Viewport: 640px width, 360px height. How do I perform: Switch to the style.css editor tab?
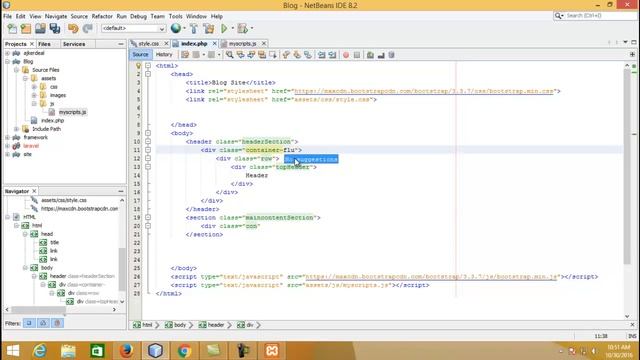point(148,43)
